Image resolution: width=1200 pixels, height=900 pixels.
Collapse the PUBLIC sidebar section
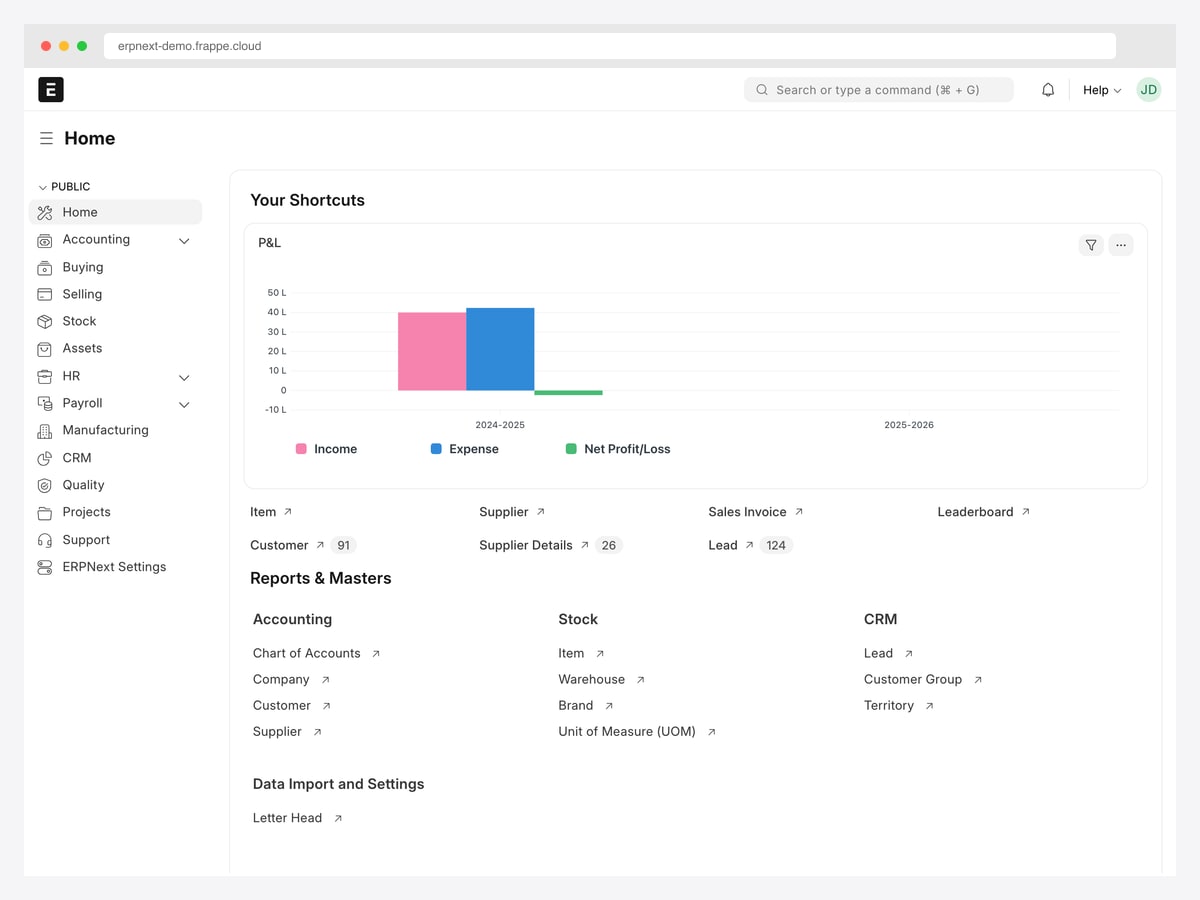click(64, 187)
